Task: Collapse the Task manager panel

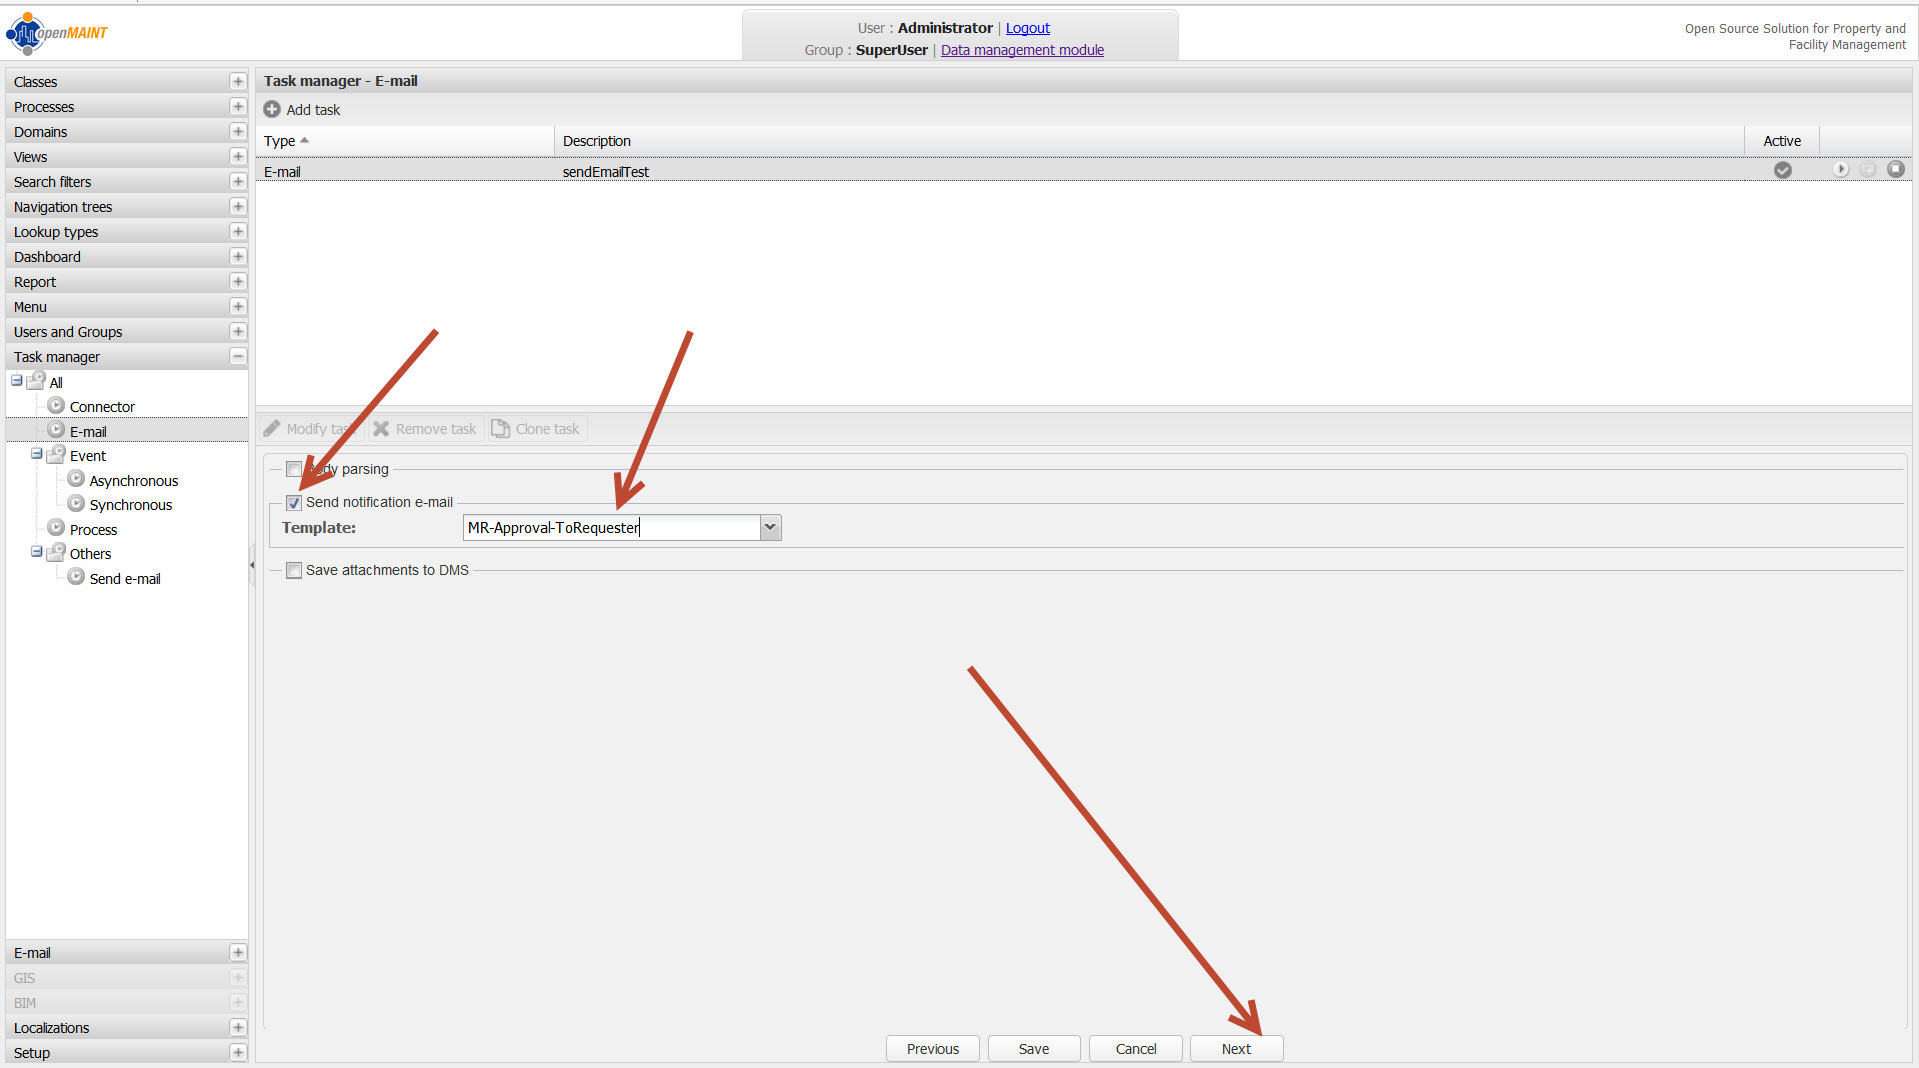Action: (x=238, y=357)
